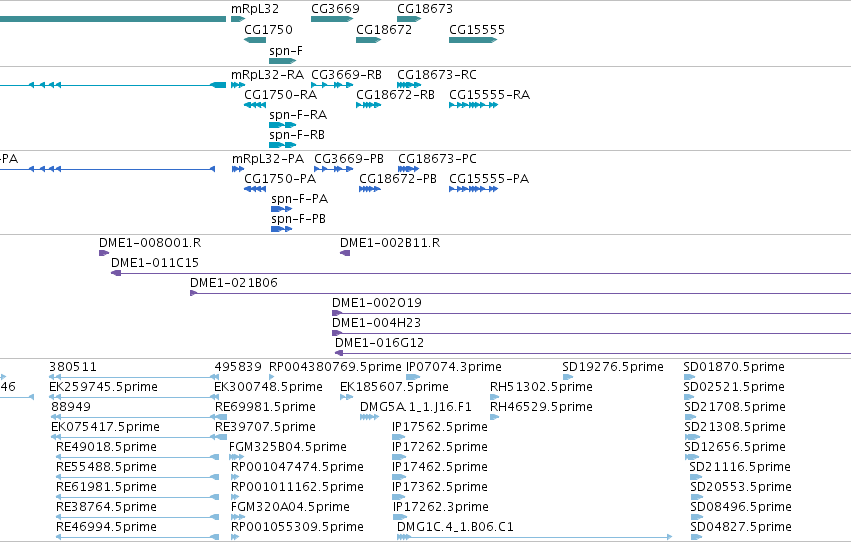Select protein spn-F-PB label
Image resolution: width=851 pixels, height=542 pixels.
coord(299,219)
